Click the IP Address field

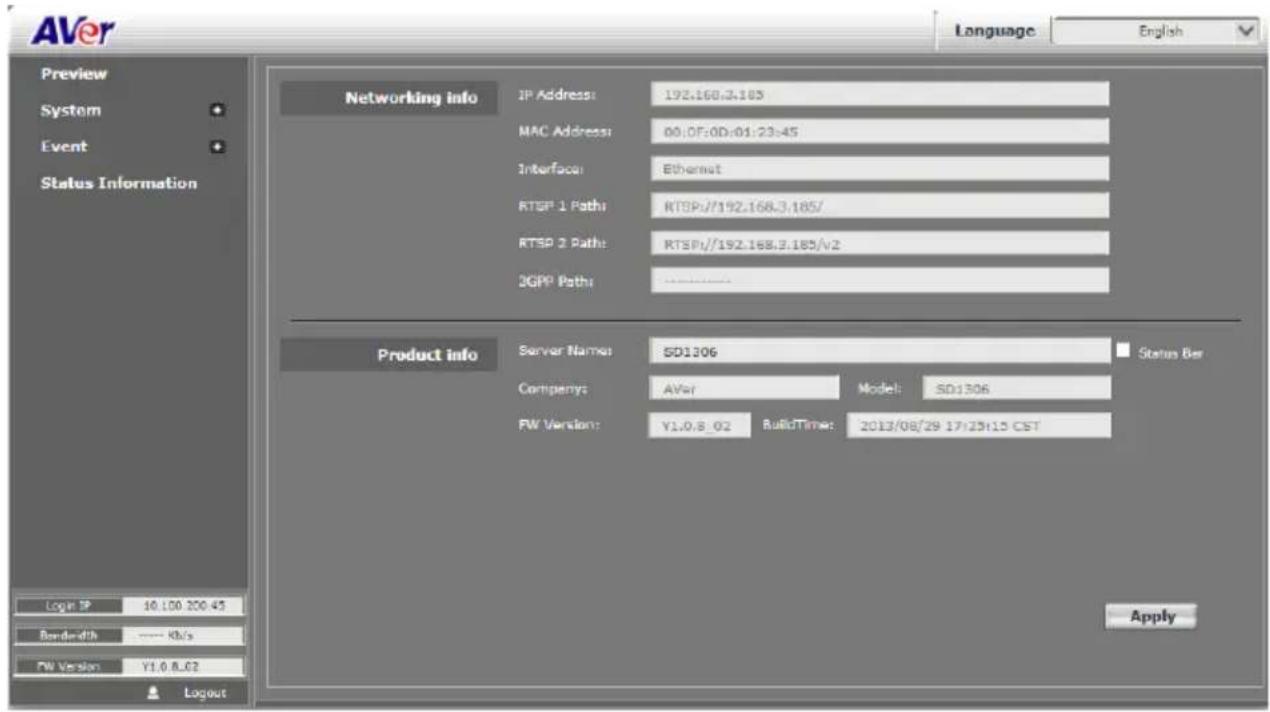(880, 94)
